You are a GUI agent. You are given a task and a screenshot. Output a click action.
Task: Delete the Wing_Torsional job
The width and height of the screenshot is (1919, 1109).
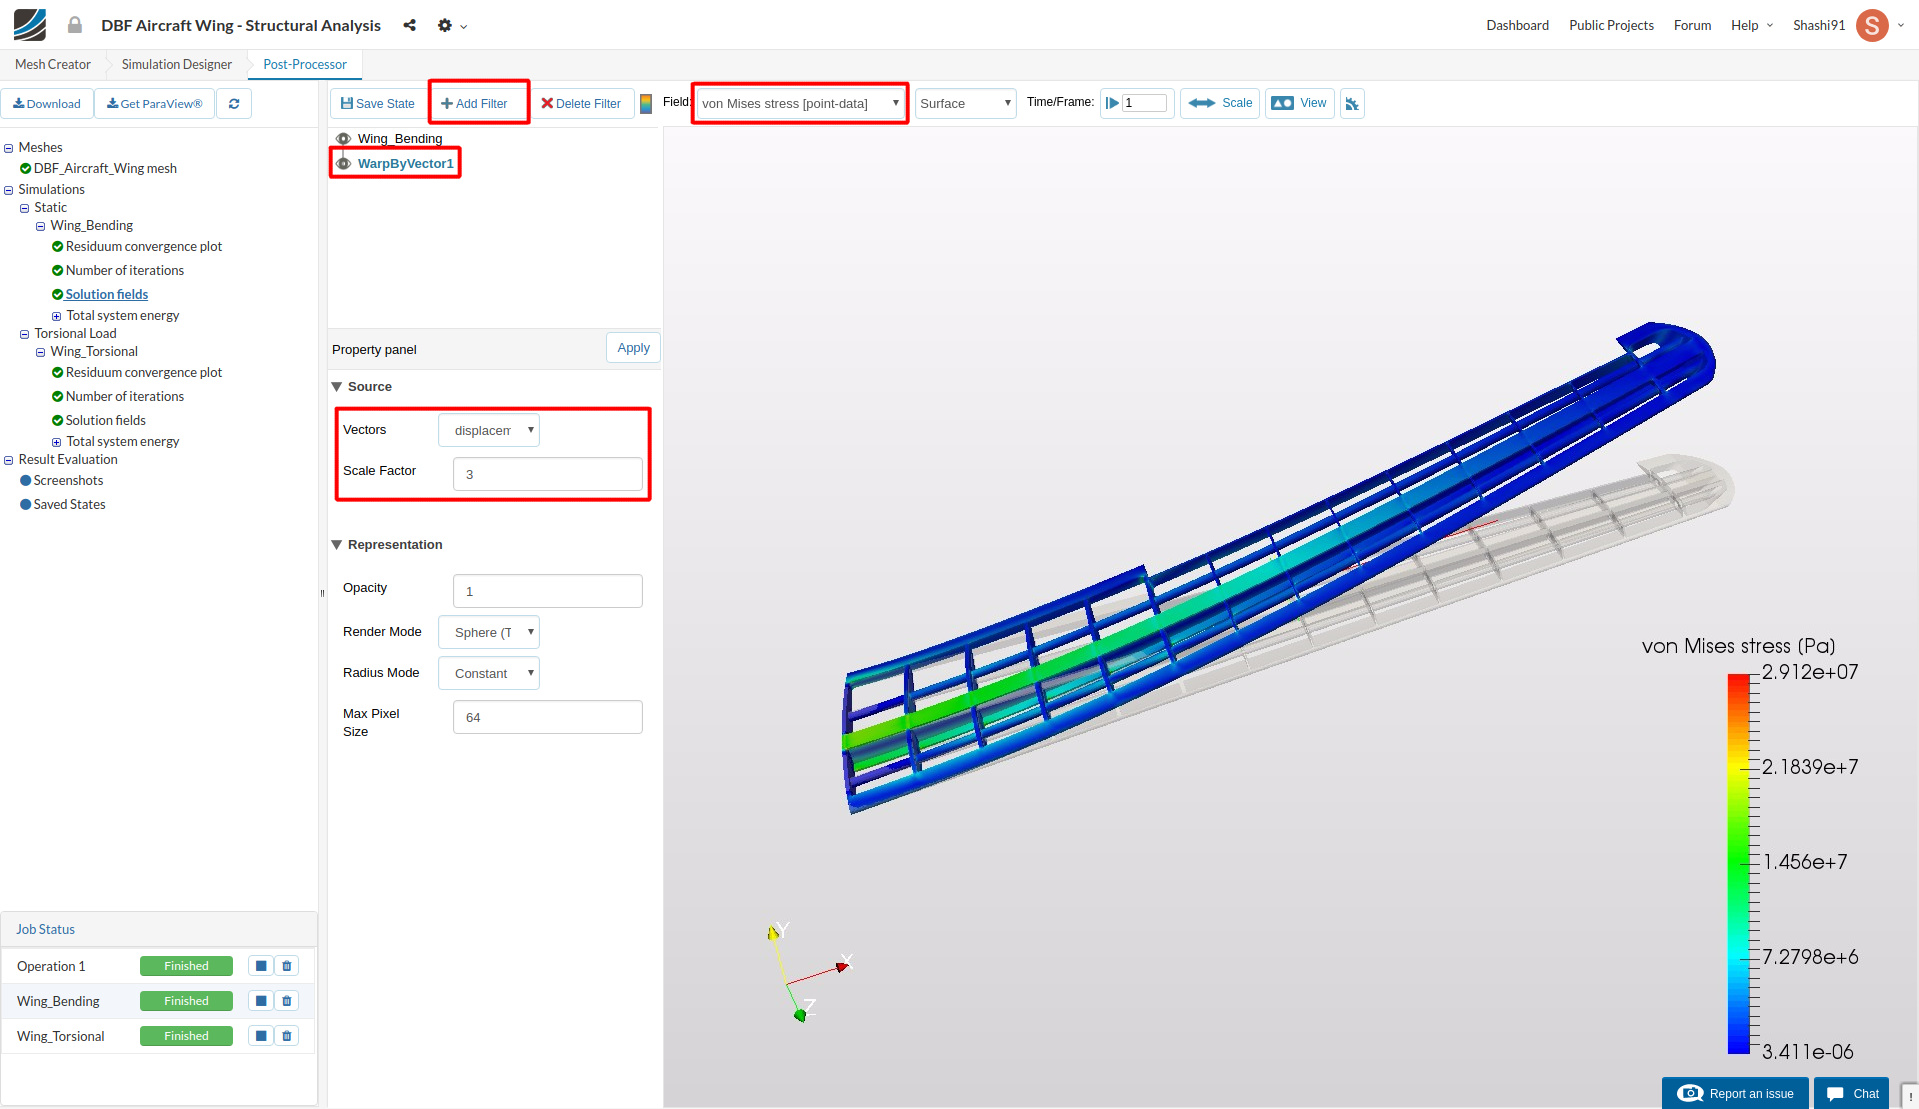[287, 1036]
